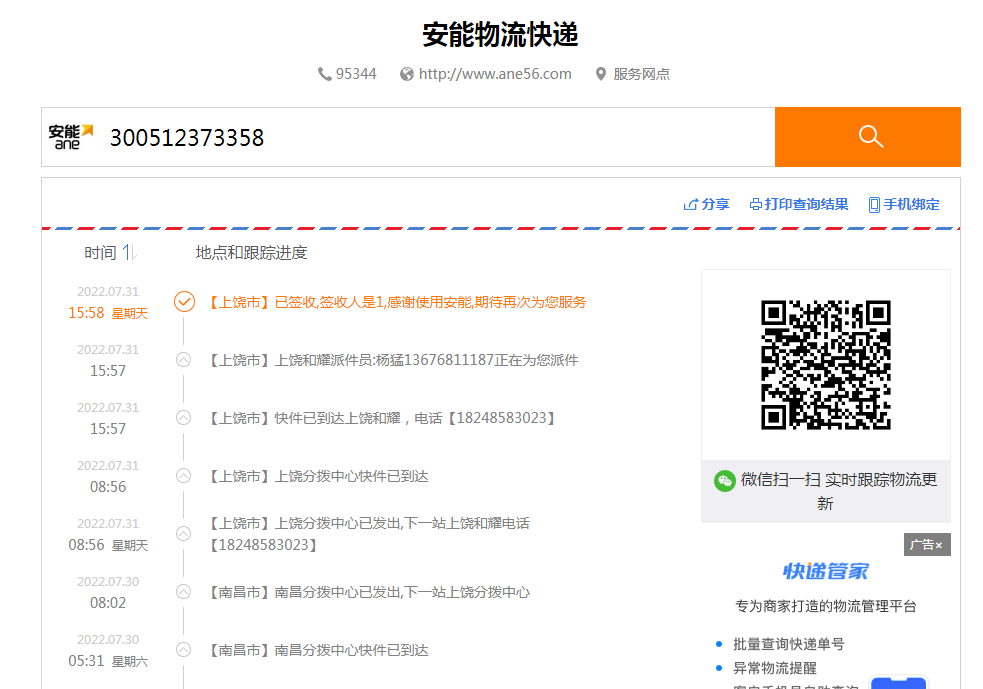983x689 pixels.
Task: Click the globe icon beside the website URL
Action: click(407, 74)
